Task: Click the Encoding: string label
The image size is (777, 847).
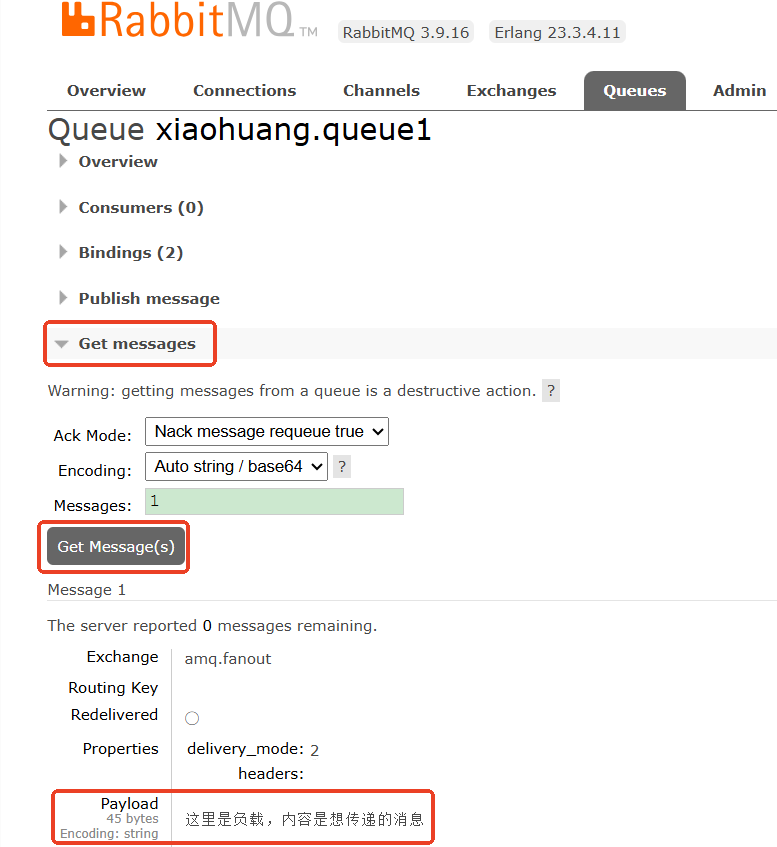Action: click(x=109, y=833)
